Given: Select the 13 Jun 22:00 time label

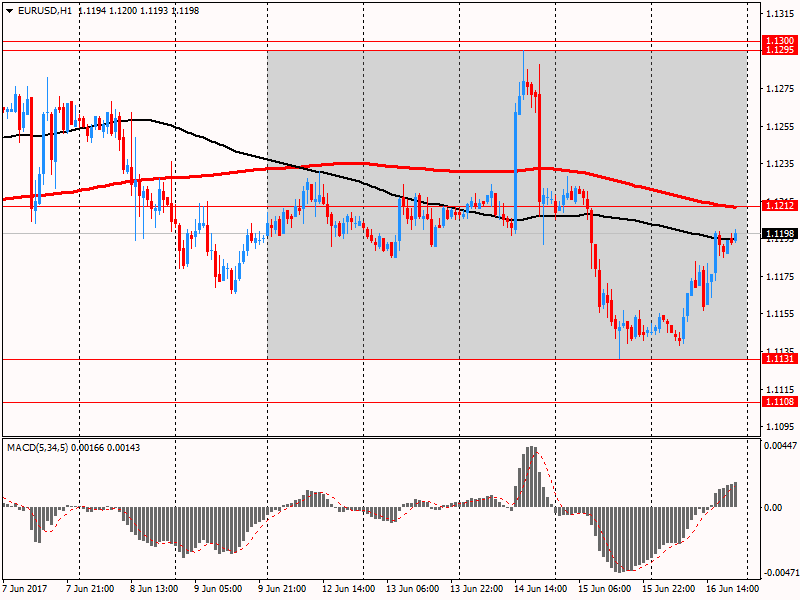Looking at the screenshot, I should click(477, 589).
